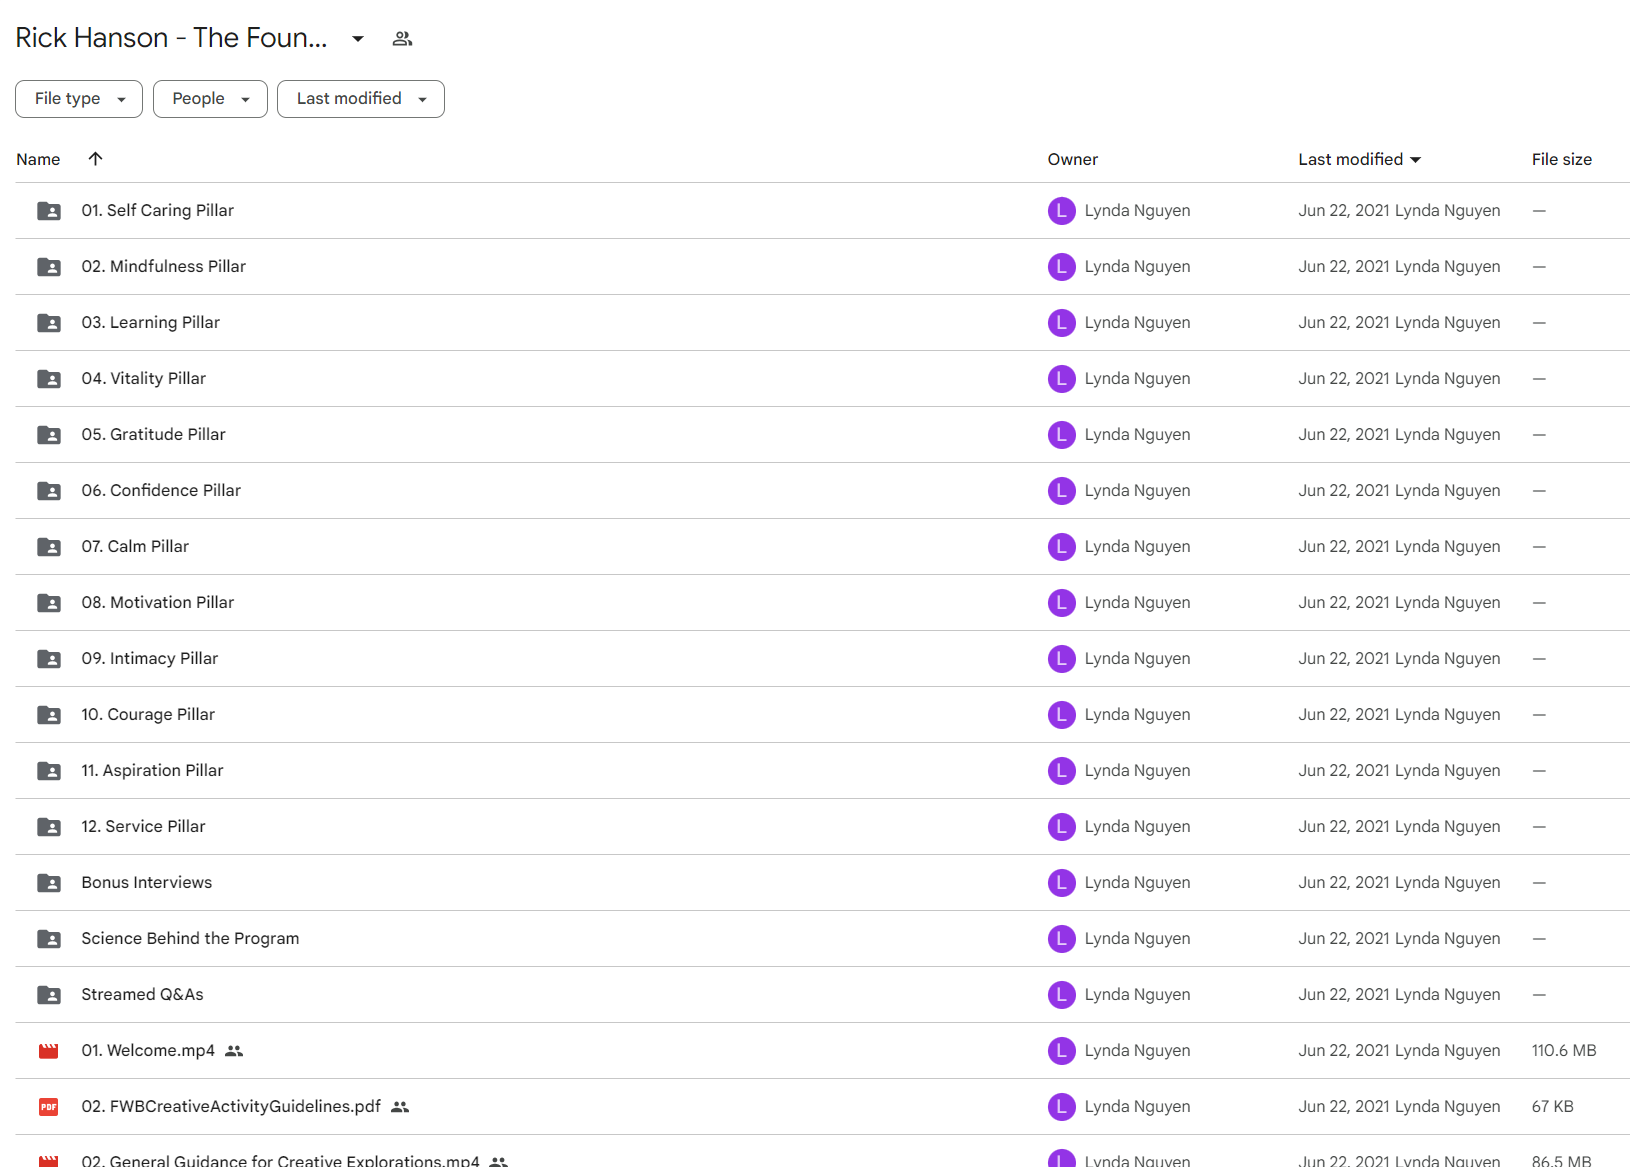Click the 110.6 MB file size value
Screen dimensions: 1630x1167
pos(1564,1051)
